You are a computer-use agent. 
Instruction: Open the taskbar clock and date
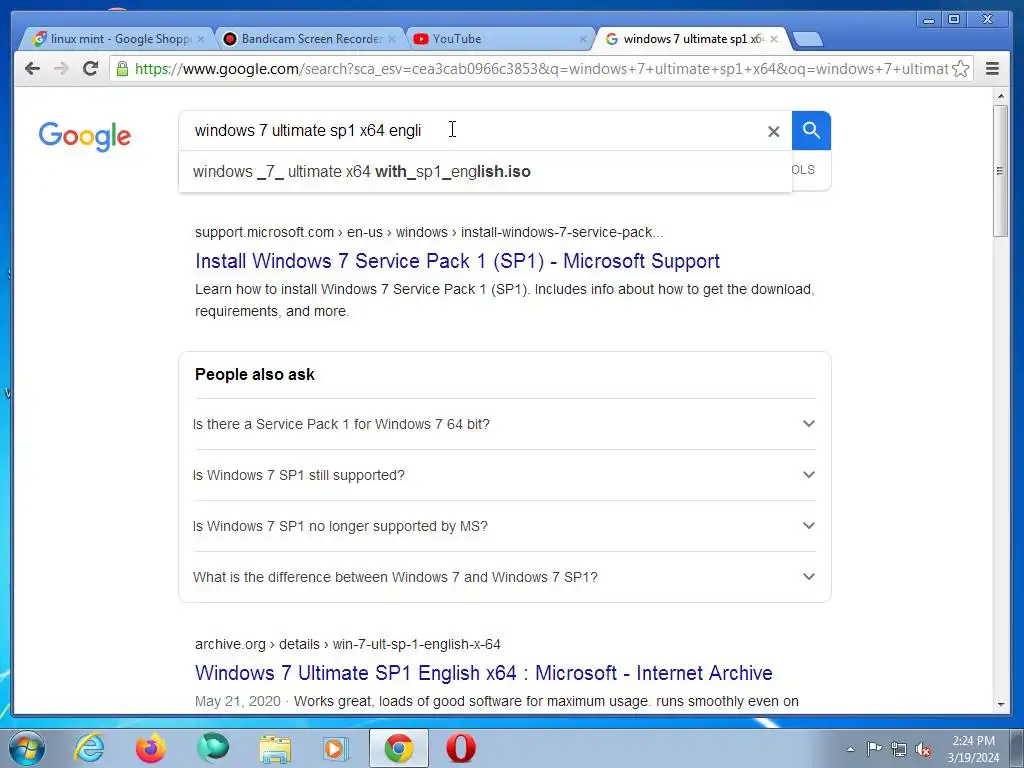coord(973,749)
